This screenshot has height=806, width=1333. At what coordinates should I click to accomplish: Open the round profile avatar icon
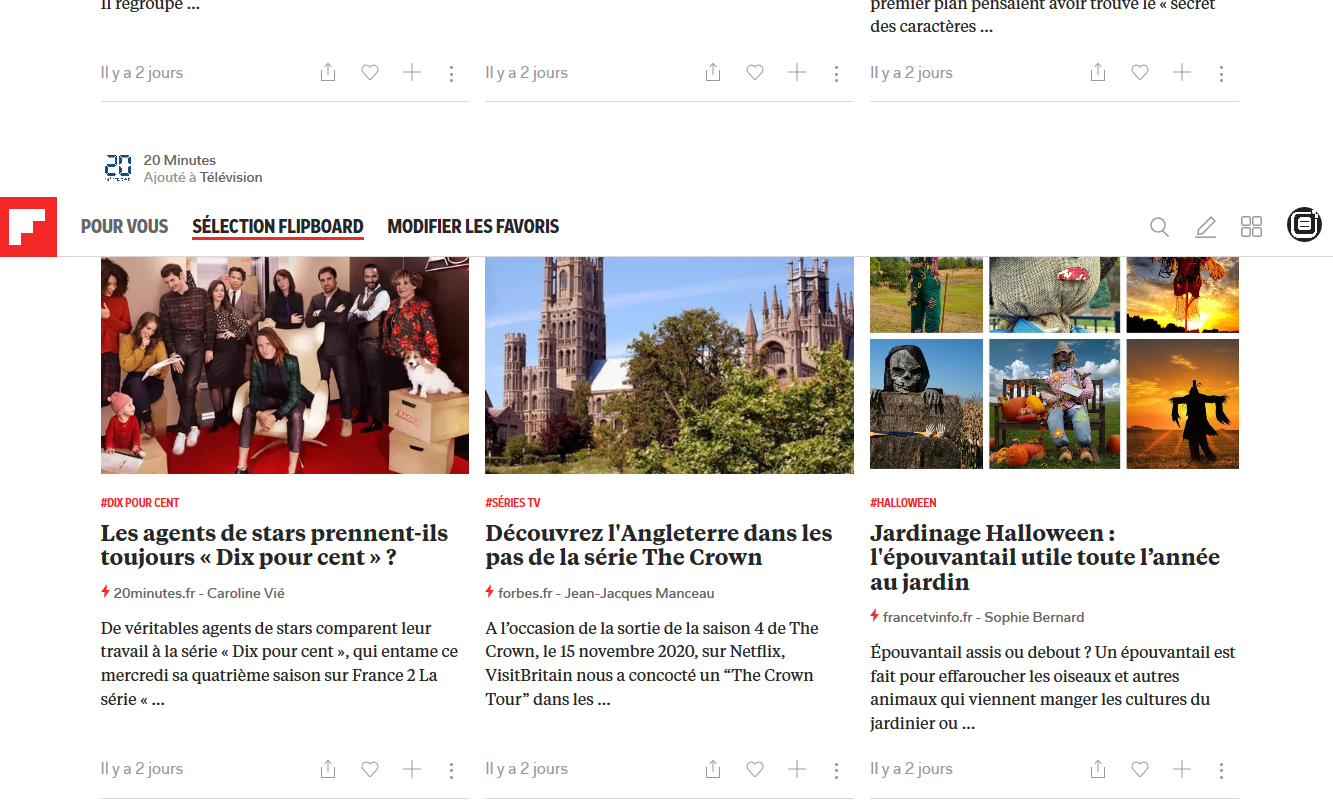(x=1304, y=224)
